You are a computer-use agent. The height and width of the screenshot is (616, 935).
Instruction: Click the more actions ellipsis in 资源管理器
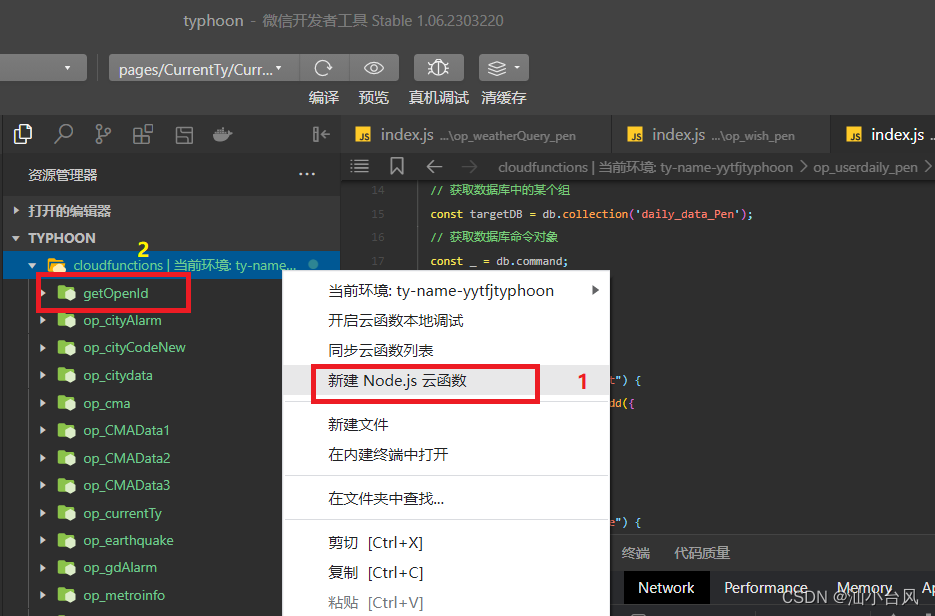click(x=305, y=173)
